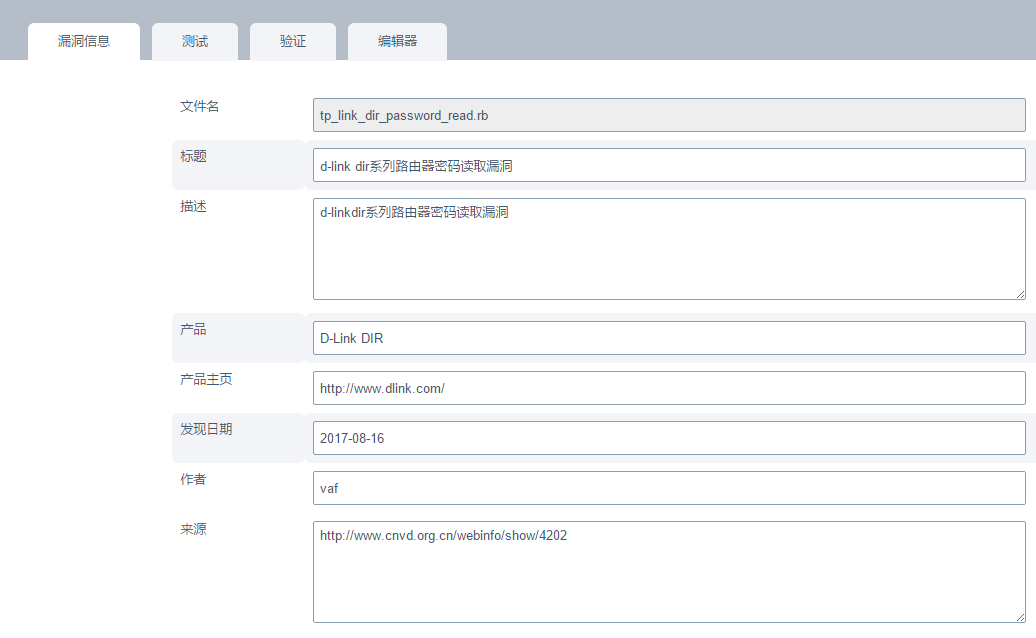Click the 产品主页 label
The image size is (1036, 638).
206,379
